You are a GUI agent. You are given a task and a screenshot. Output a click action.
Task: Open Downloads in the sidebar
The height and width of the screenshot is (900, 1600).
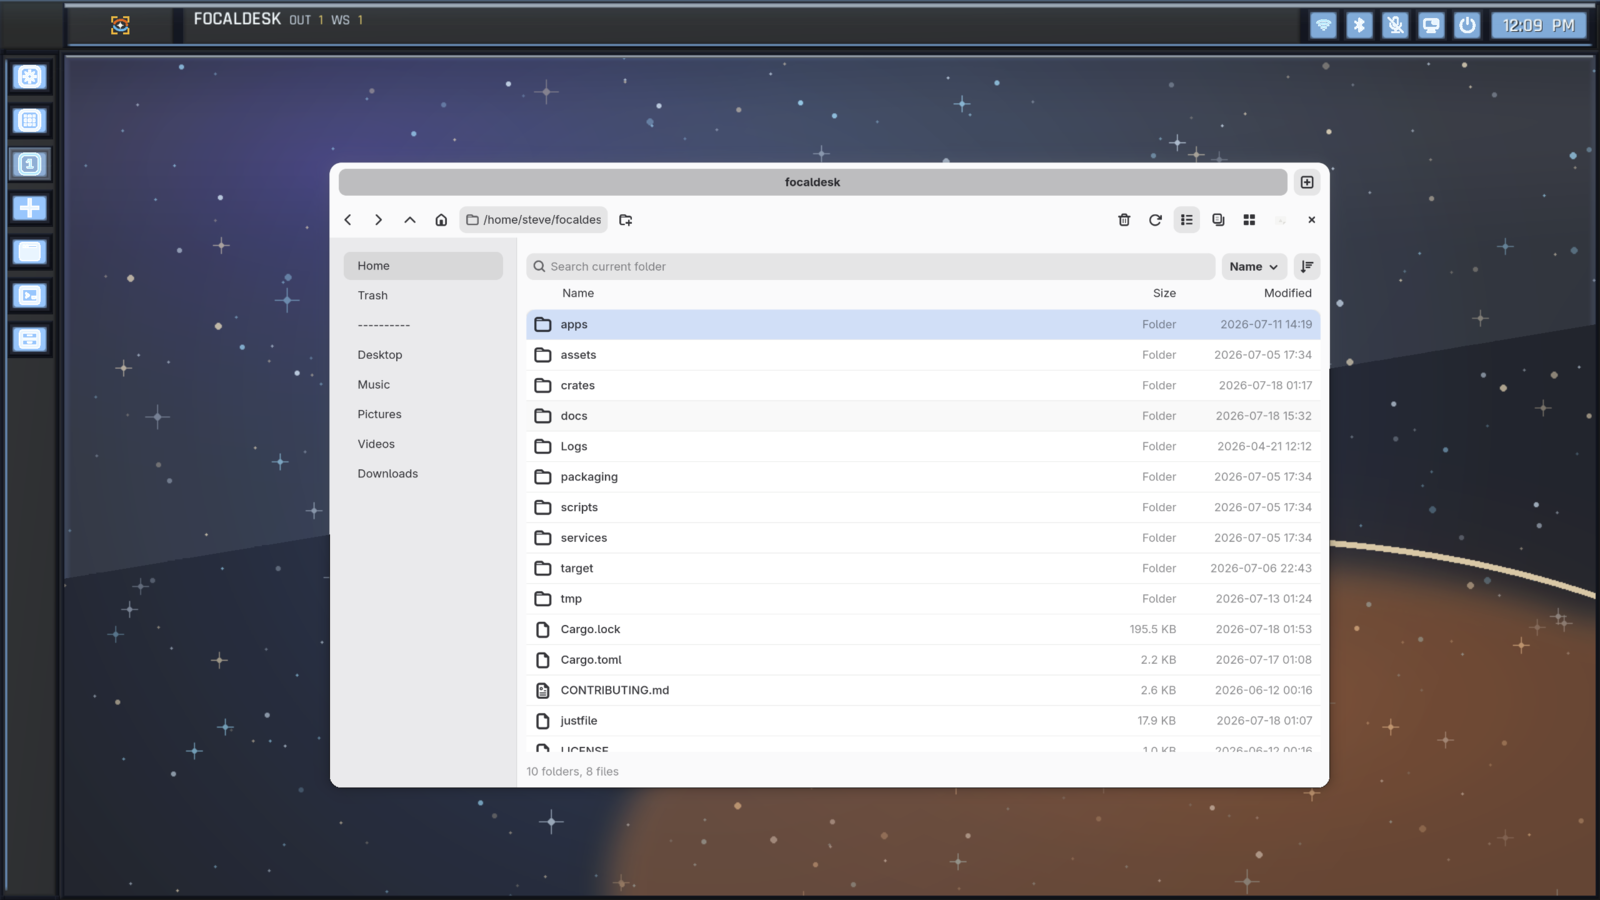[423, 474]
